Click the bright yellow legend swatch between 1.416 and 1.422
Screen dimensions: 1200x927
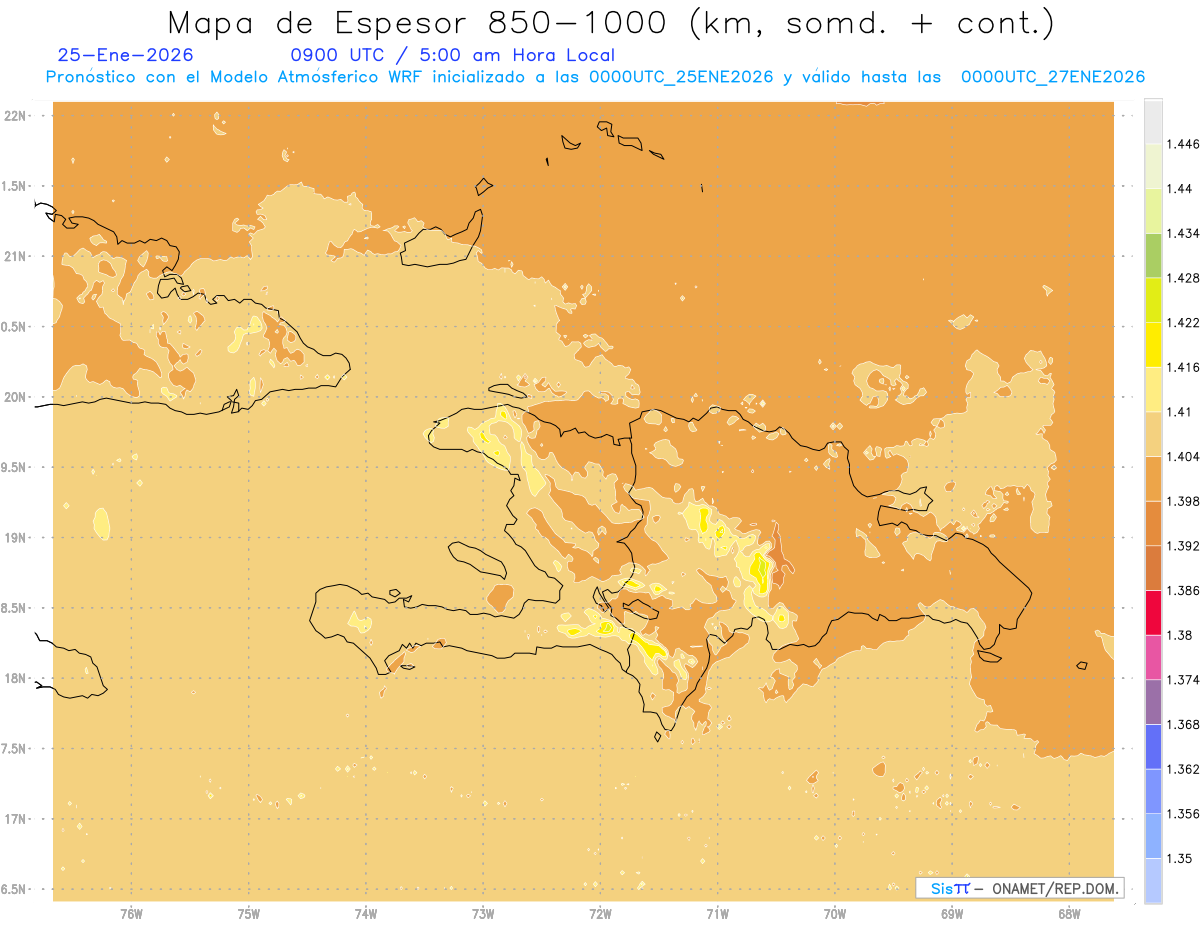(1153, 345)
